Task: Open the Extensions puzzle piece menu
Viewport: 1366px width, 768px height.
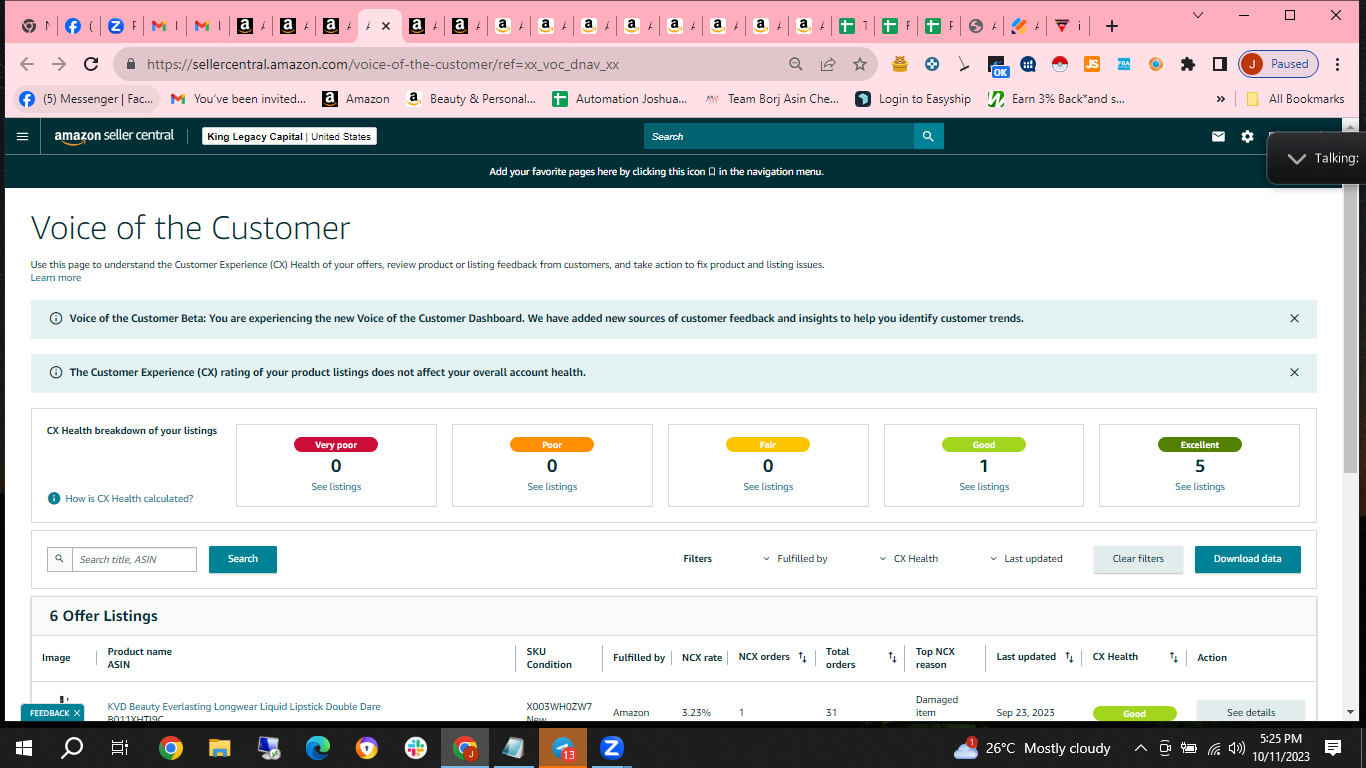Action: (x=1188, y=64)
